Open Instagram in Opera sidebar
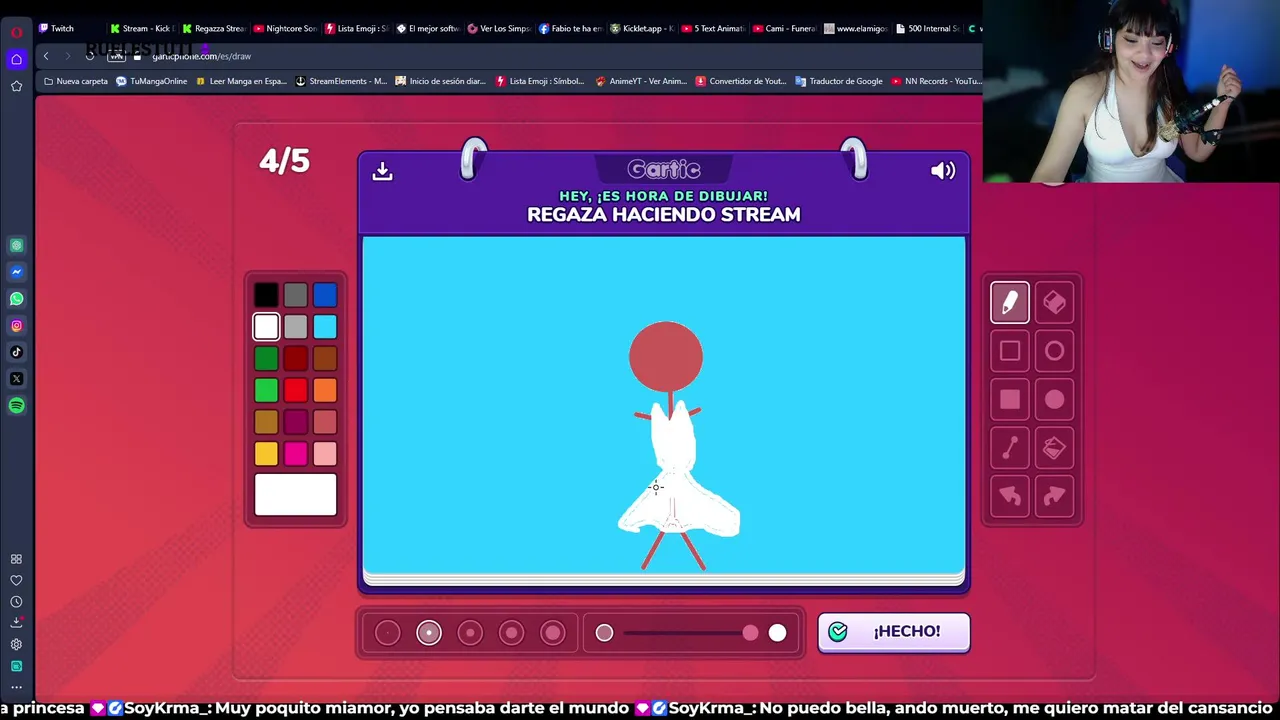1280x720 pixels. tap(16, 325)
